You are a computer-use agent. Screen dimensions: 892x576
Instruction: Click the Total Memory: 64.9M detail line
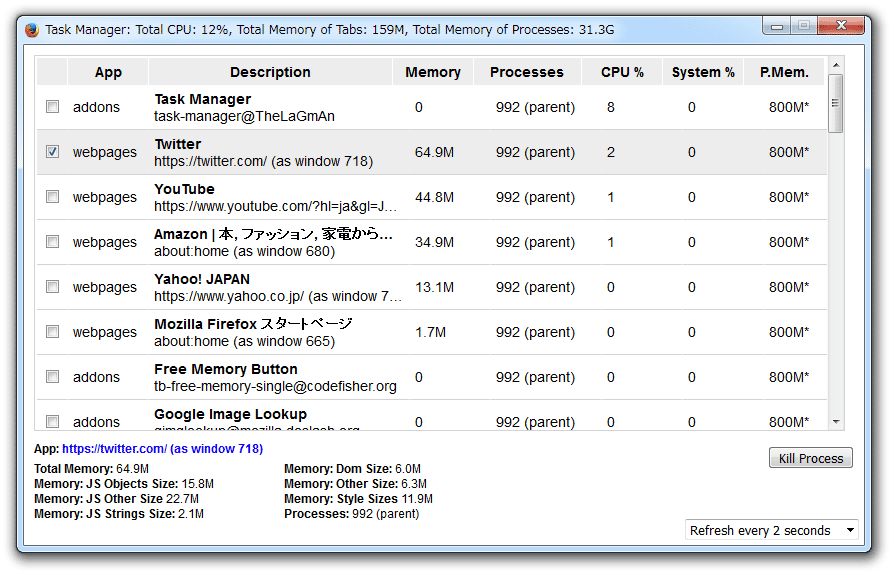tap(91, 469)
